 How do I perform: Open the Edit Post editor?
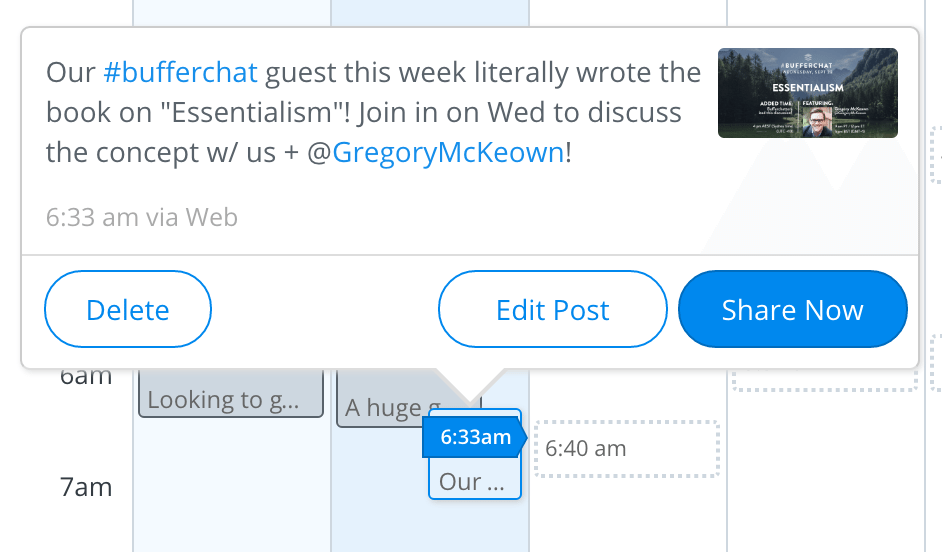(x=553, y=309)
